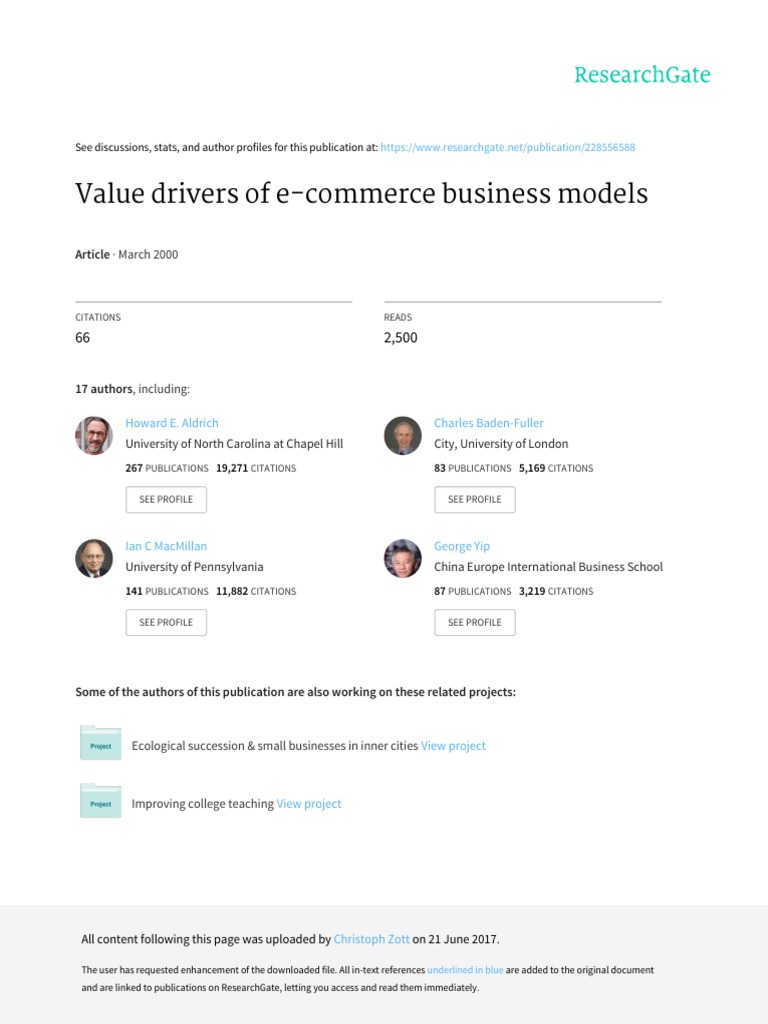Open Charles Baden-Fuller author link
The image size is (768, 1024).
coord(489,423)
